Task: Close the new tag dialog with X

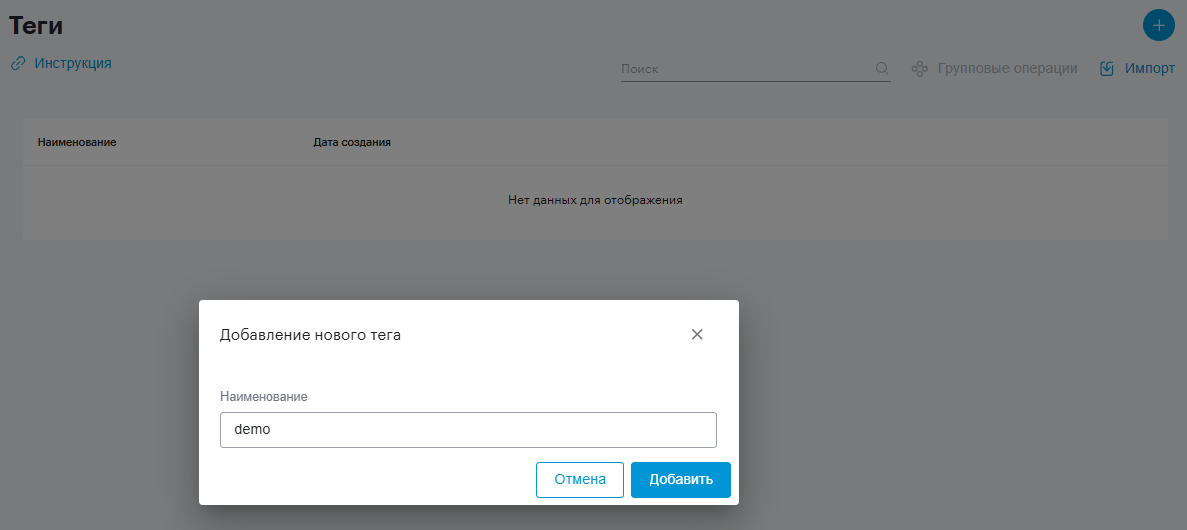Action: [x=697, y=335]
